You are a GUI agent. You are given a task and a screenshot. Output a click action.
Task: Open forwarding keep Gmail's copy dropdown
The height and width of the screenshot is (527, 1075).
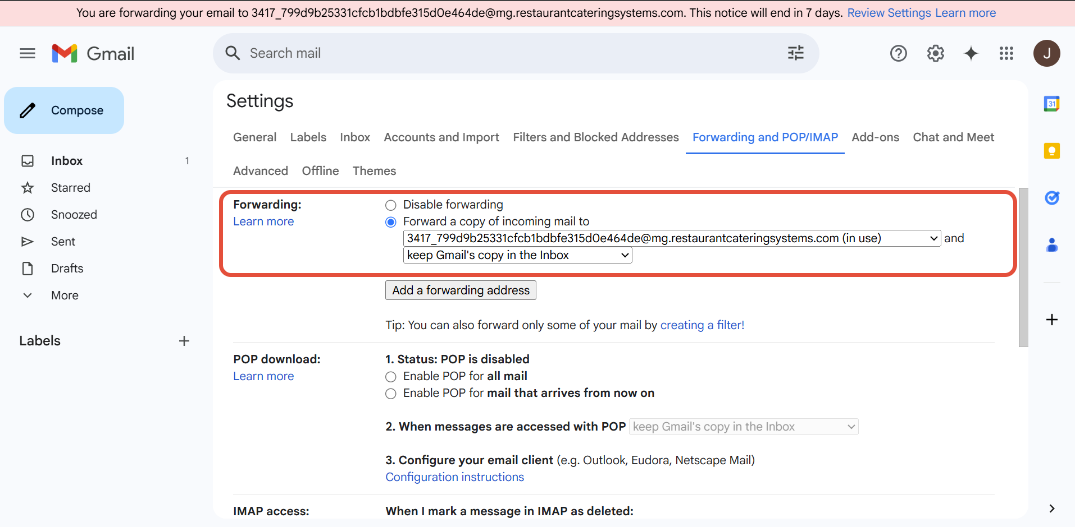click(x=518, y=256)
